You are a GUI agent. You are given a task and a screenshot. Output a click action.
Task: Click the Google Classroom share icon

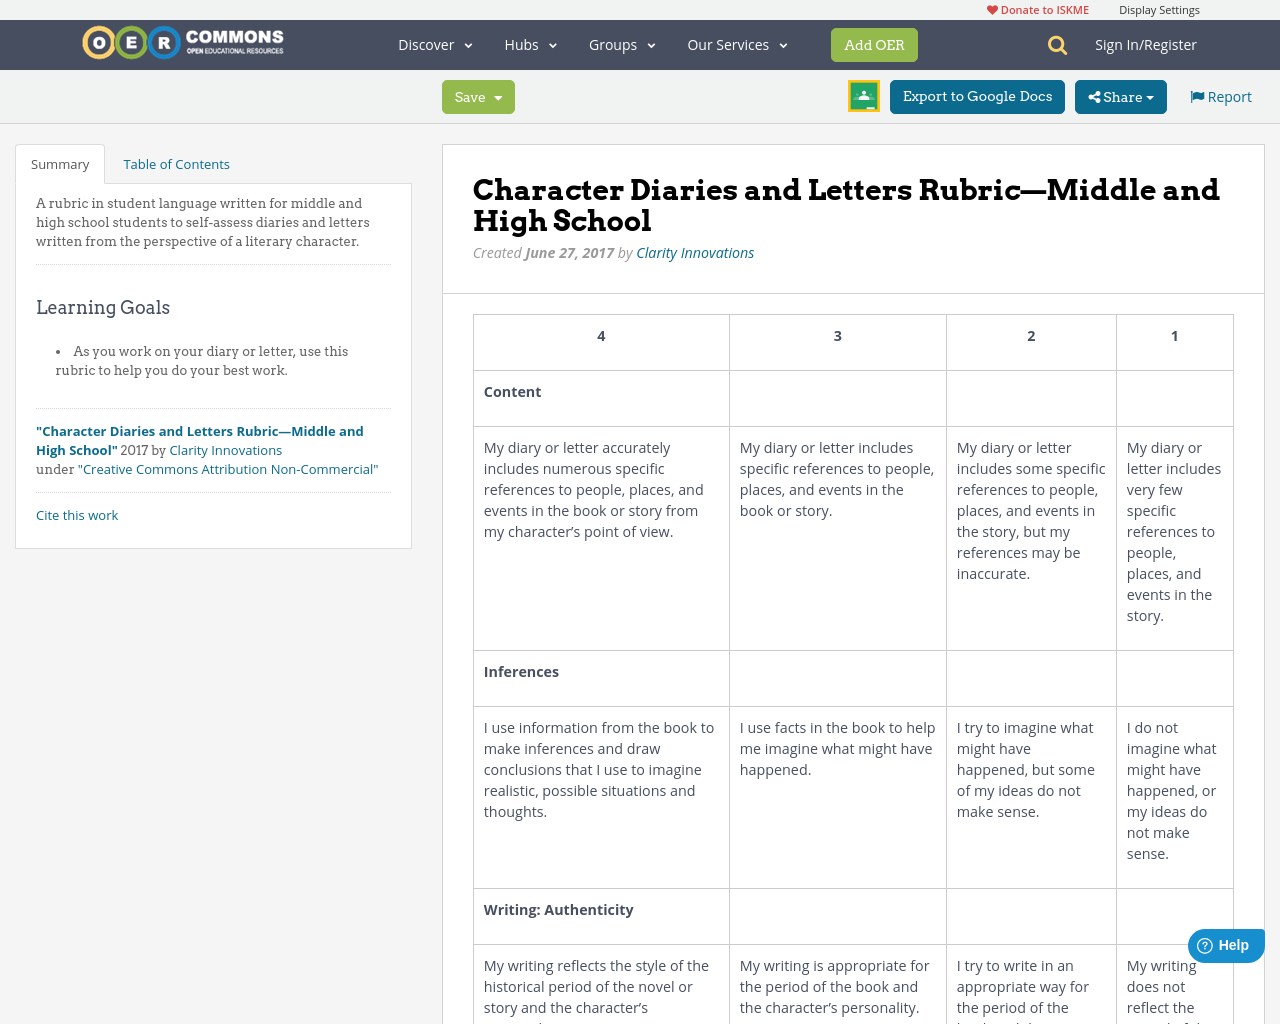pos(862,95)
